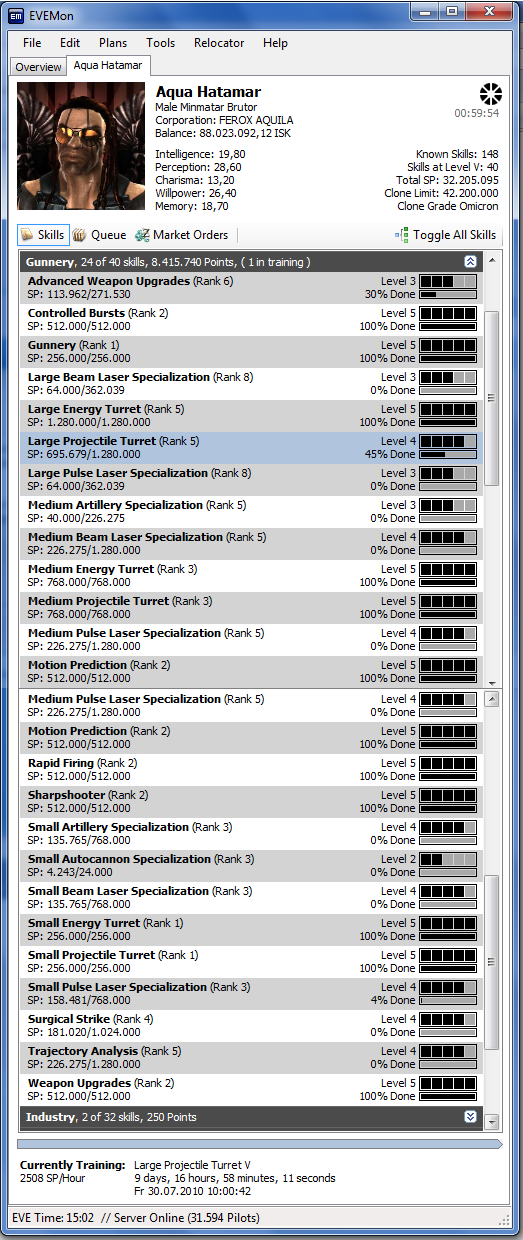
Task: Switch to the Overview tab
Action: [38, 67]
